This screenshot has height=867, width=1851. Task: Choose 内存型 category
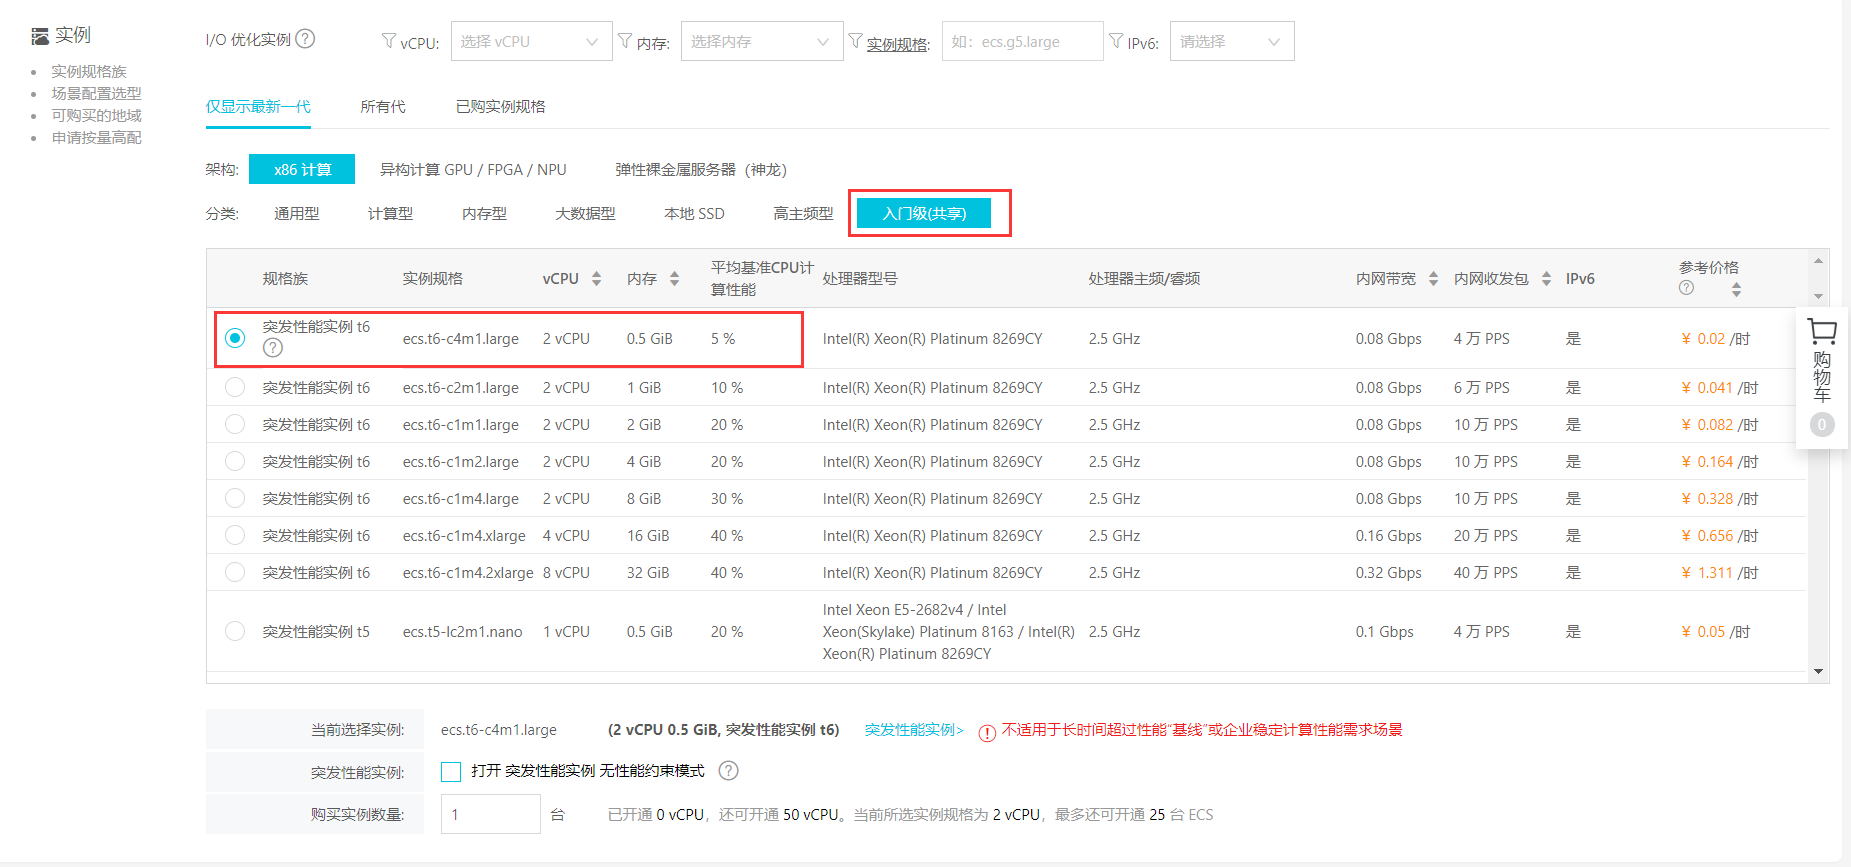(x=484, y=214)
